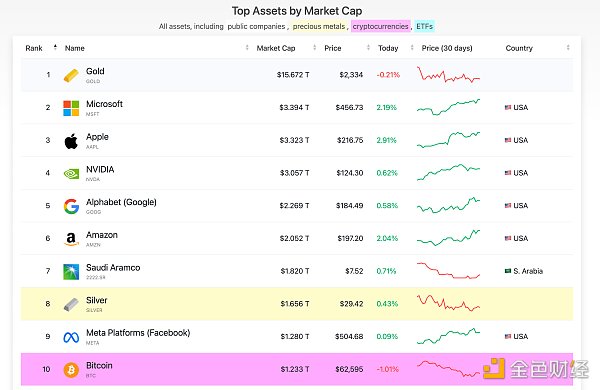Sort by Rank column arrows
The height and width of the screenshot is (390, 600).
(x=55, y=47)
